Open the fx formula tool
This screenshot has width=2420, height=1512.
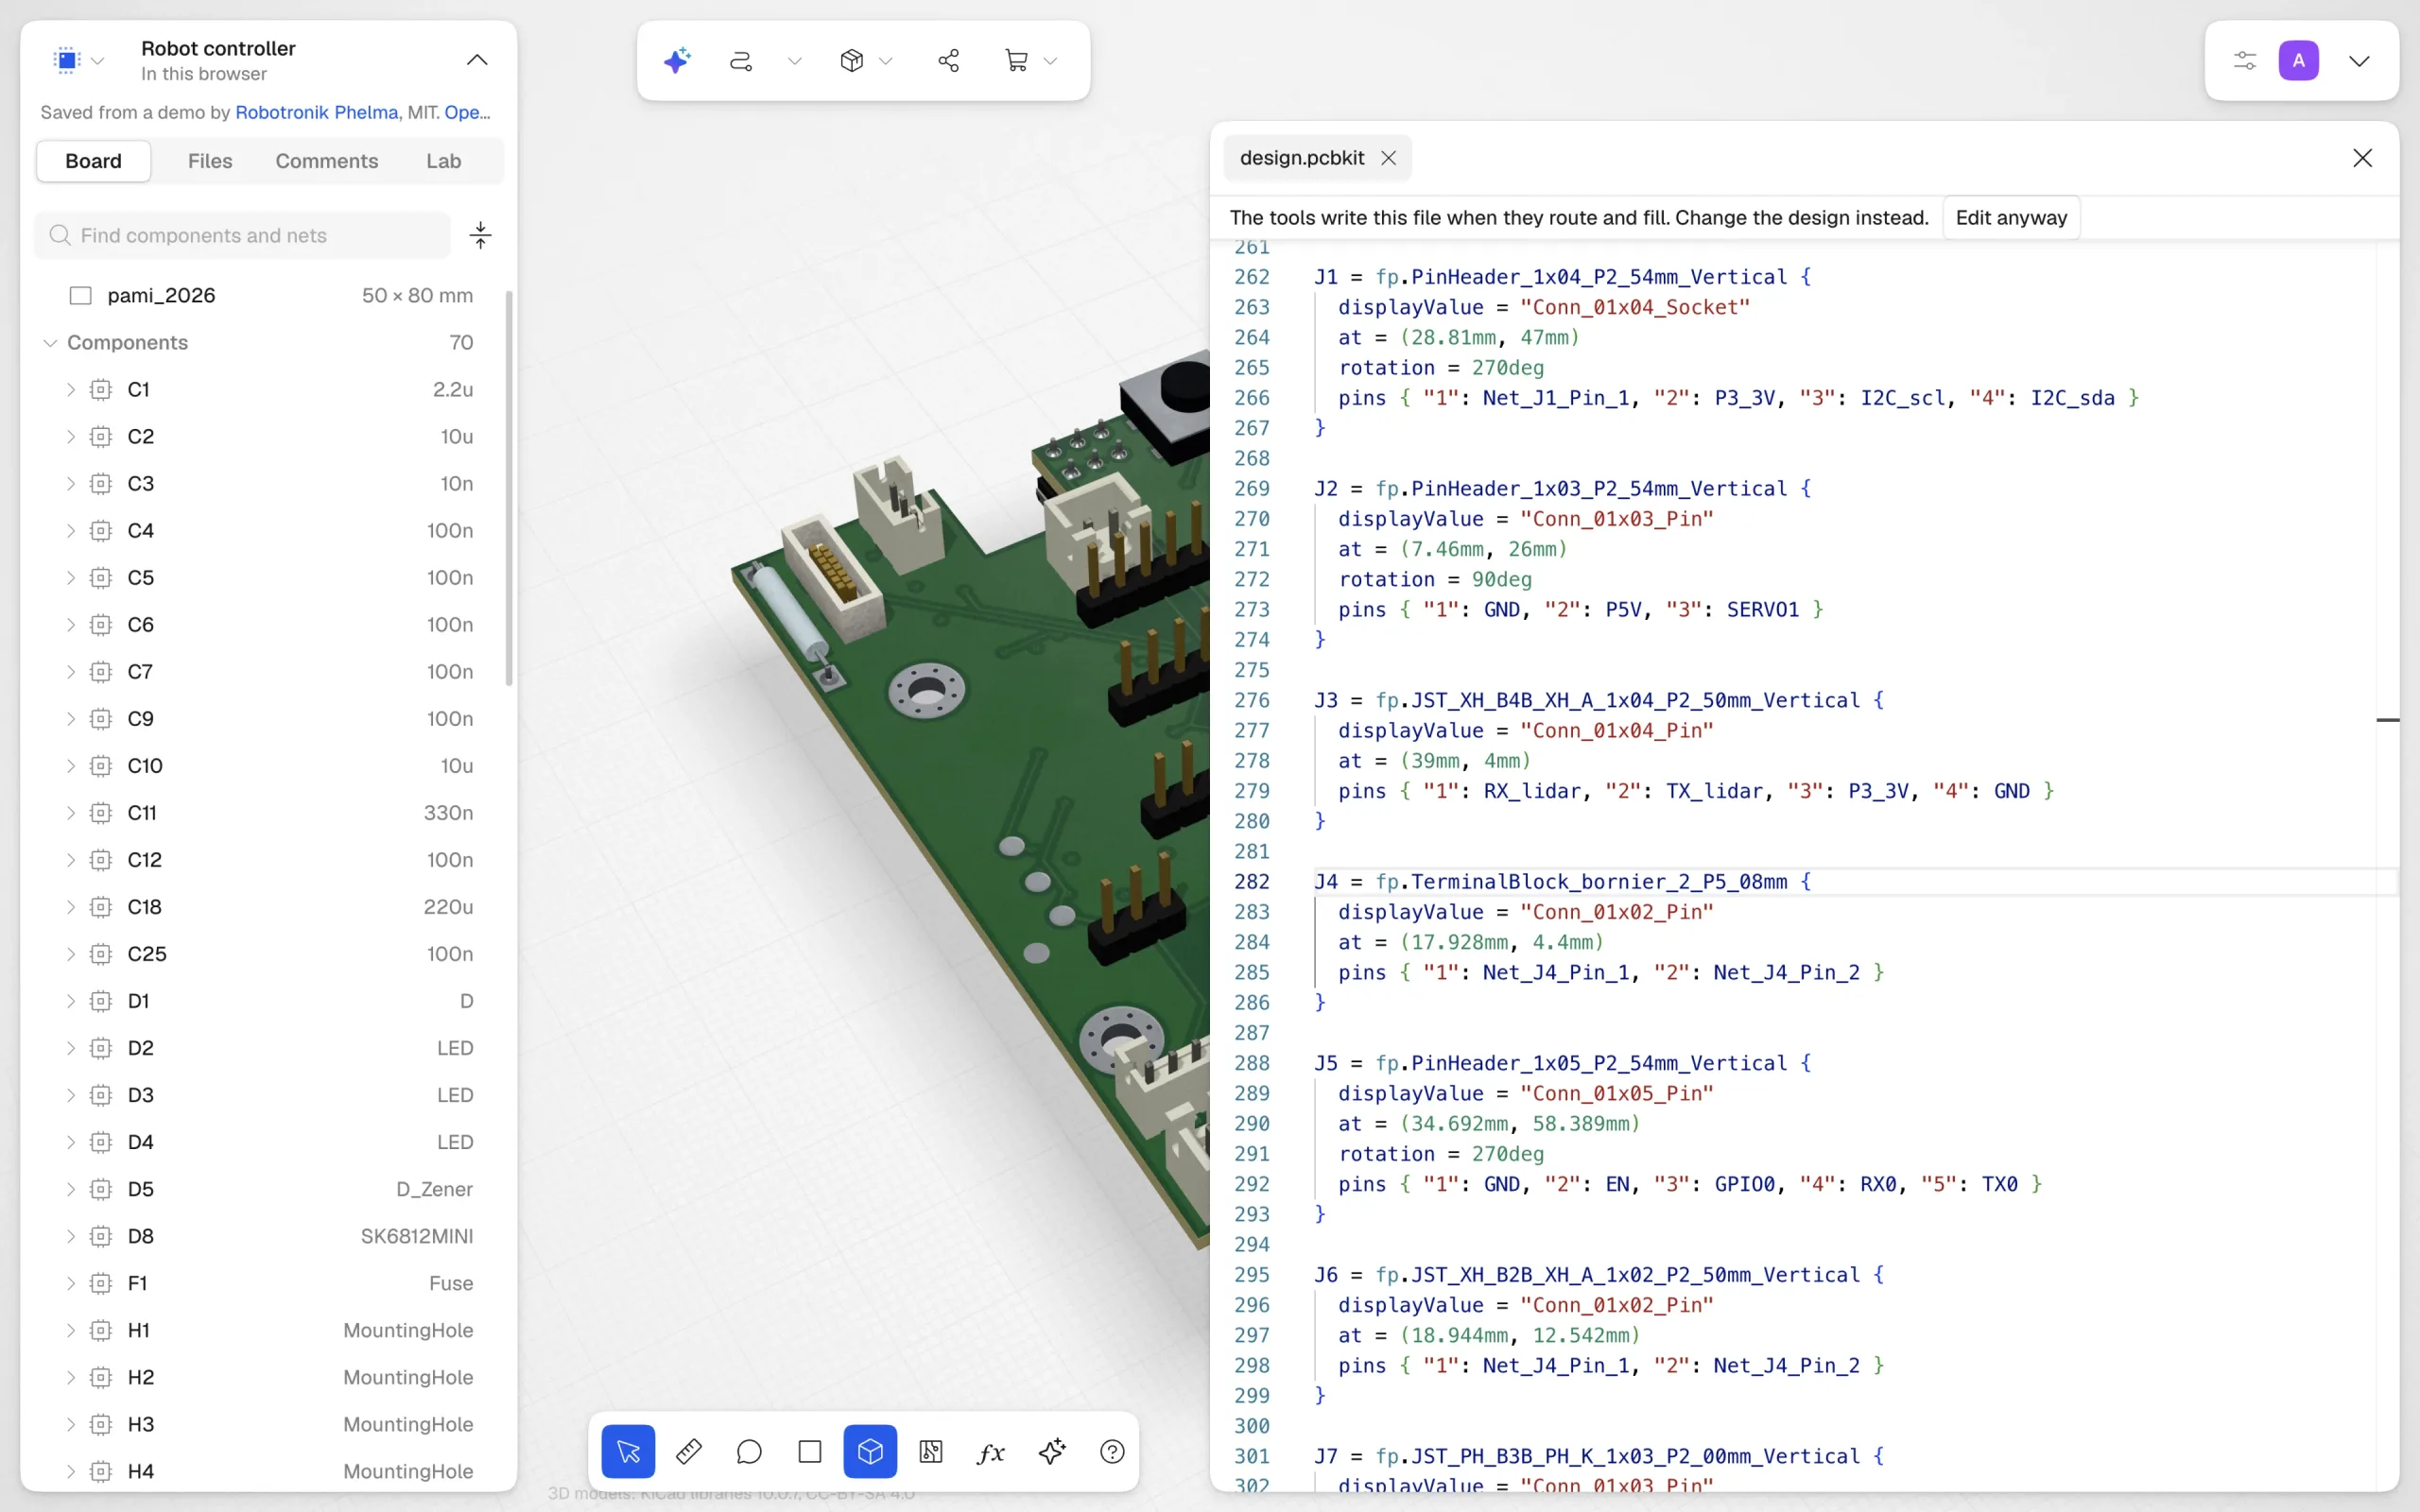[991, 1451]
